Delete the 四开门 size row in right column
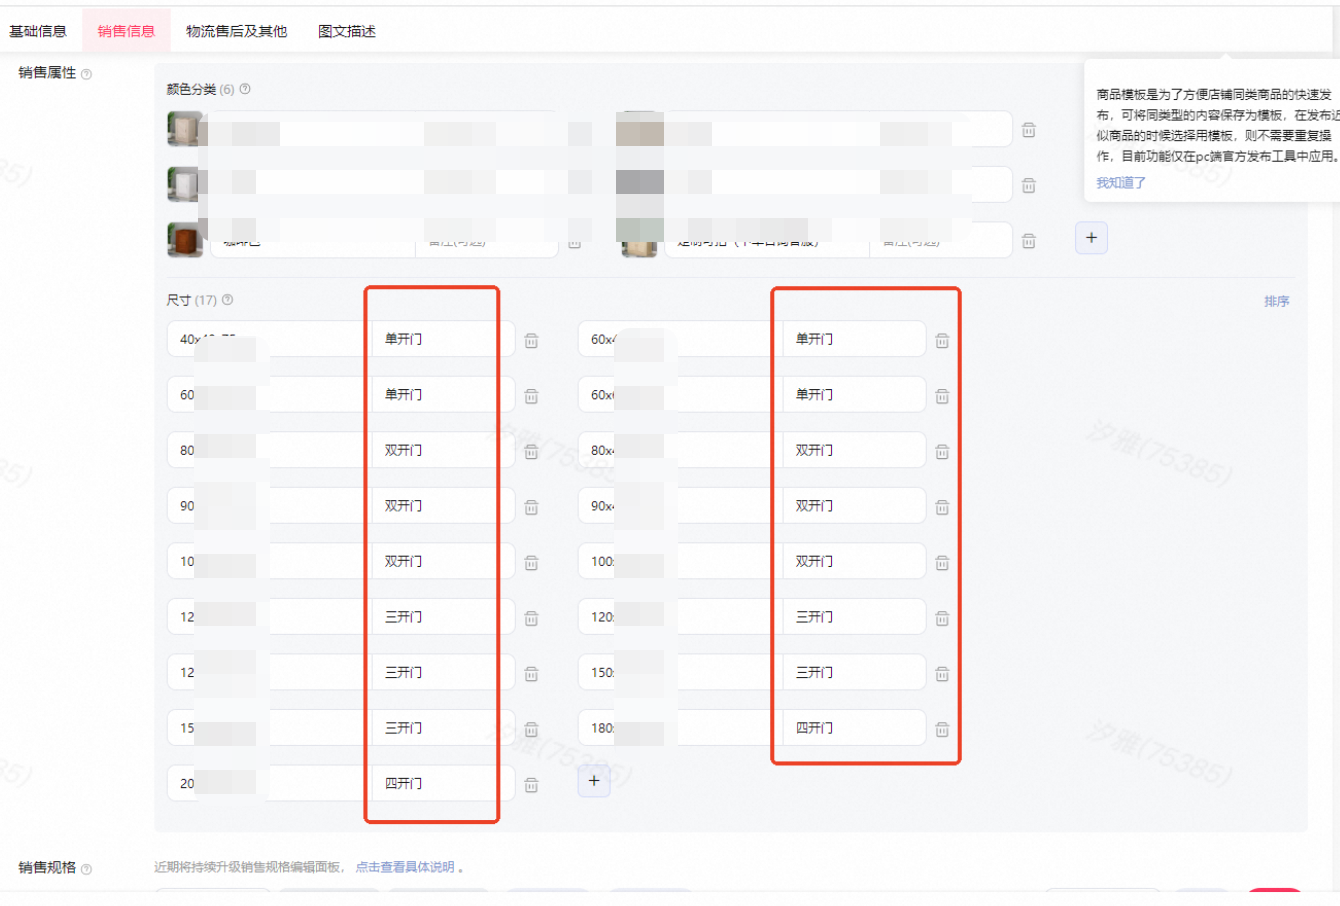Viewport: 1340px width, 906px height. pyautogui.click(x=942, y=730)
